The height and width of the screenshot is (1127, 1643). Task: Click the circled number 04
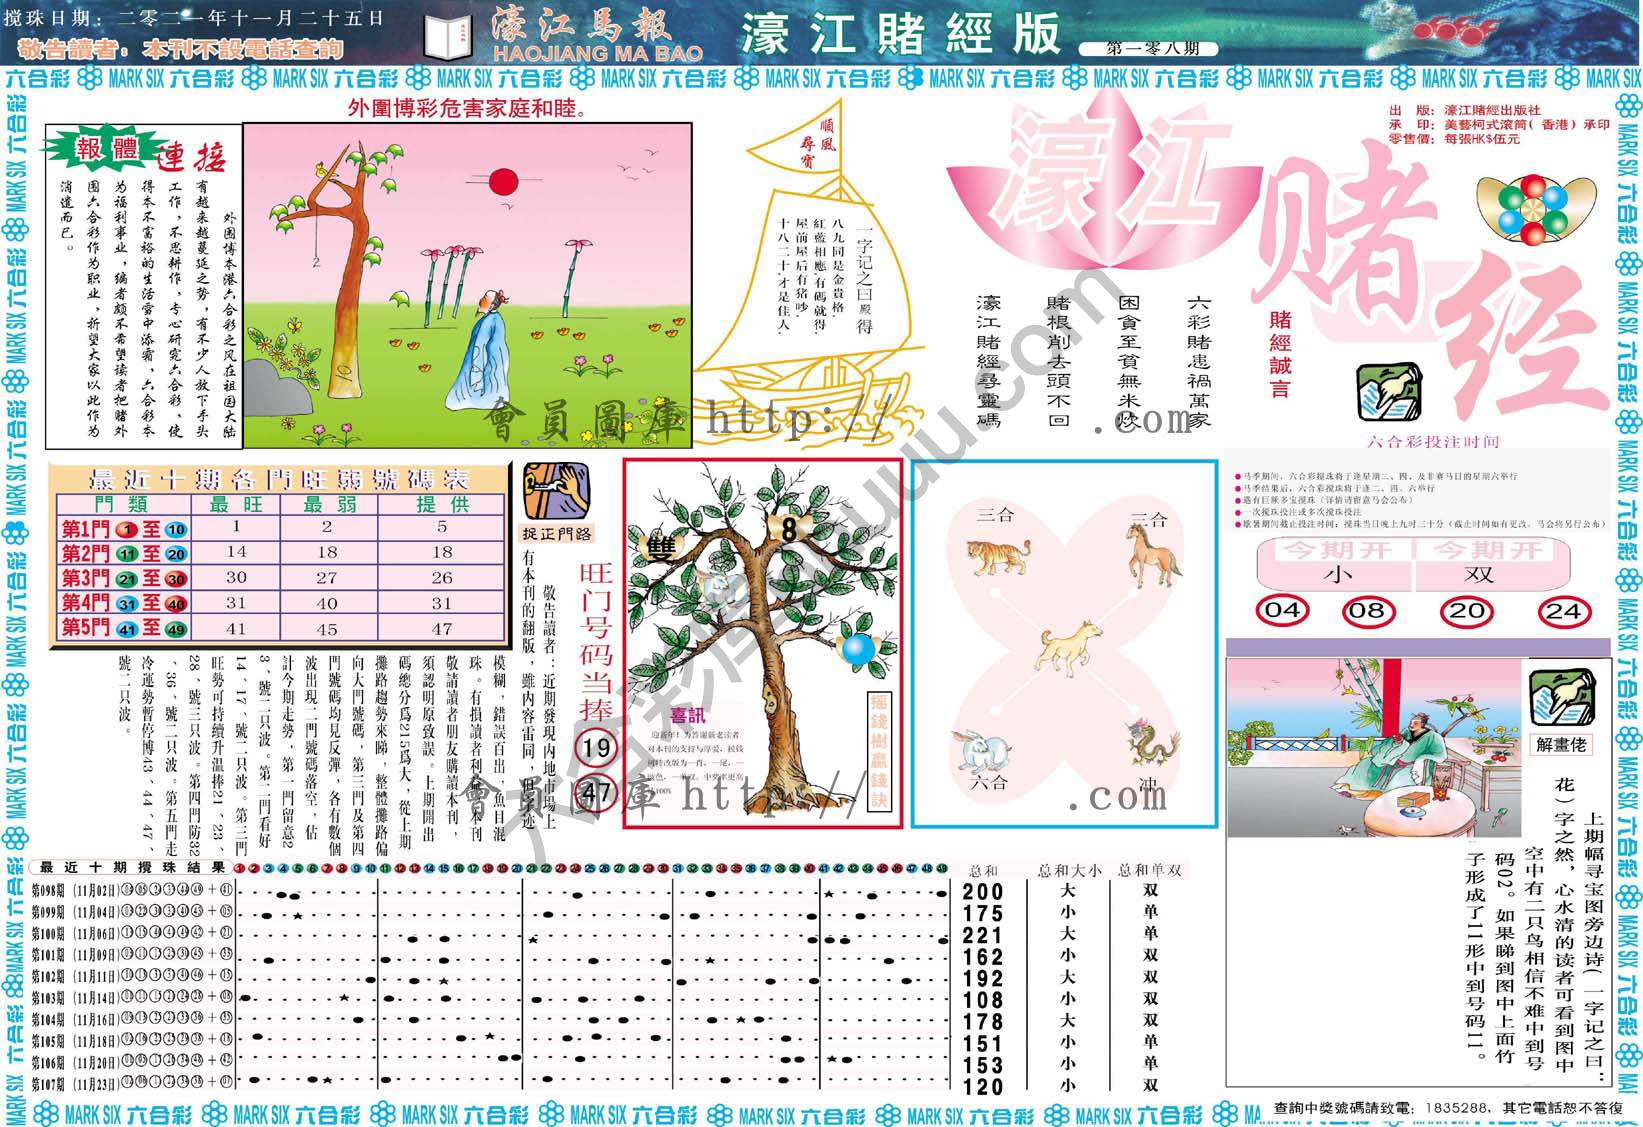coord(1283,611)
